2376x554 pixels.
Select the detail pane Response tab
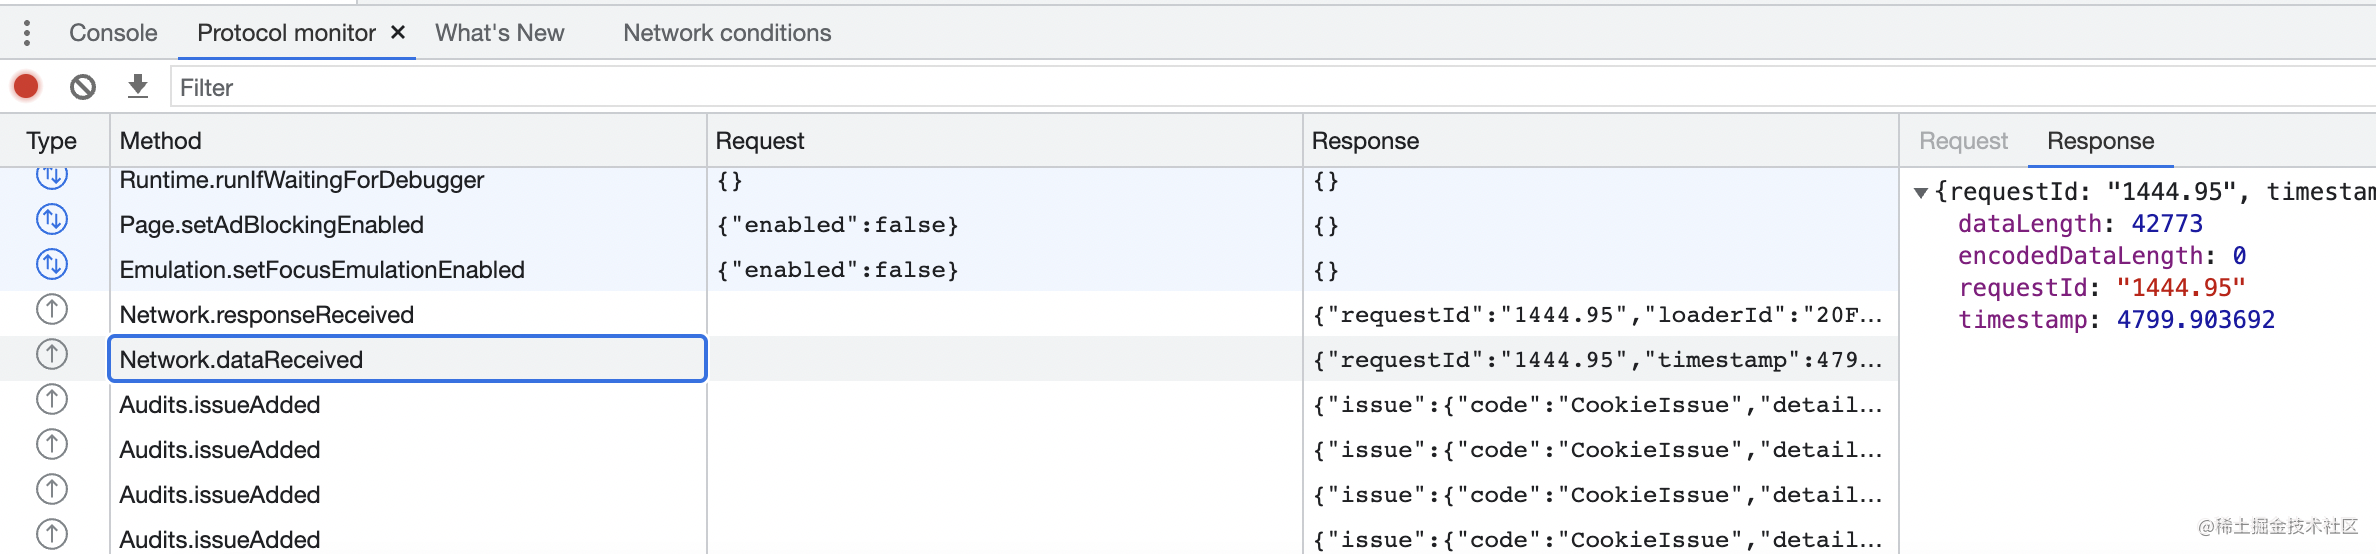click(2100, 141)
